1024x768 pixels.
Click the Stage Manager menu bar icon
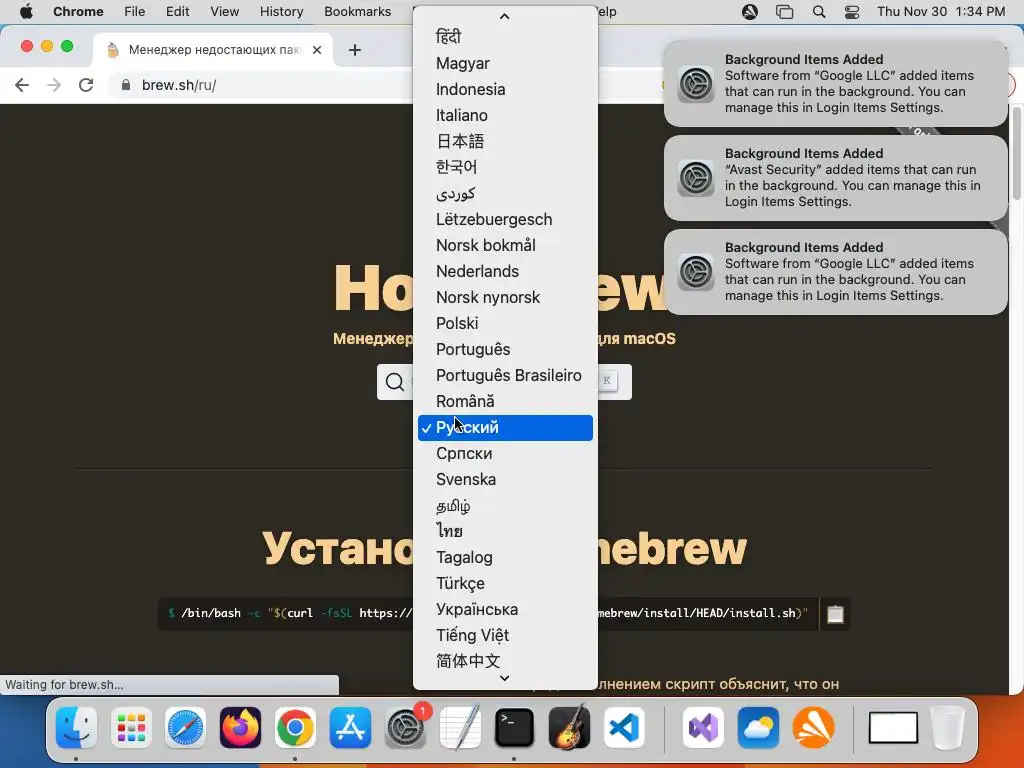coord(784,11)
